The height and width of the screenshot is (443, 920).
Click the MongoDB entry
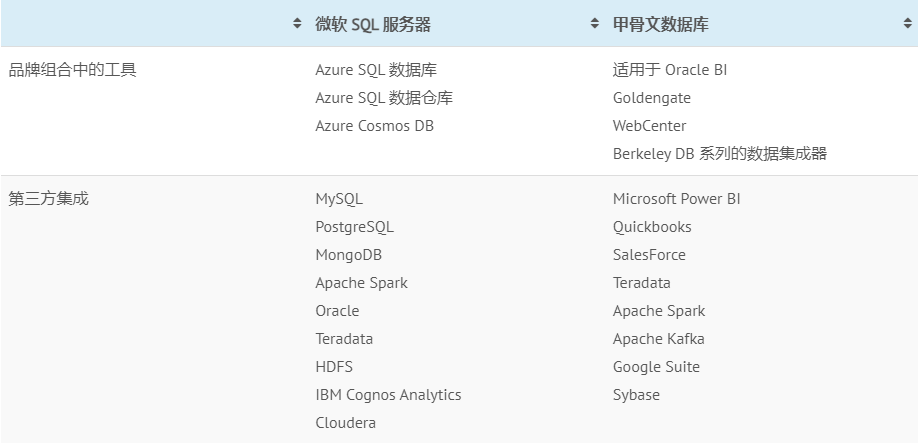coord(348,255)
